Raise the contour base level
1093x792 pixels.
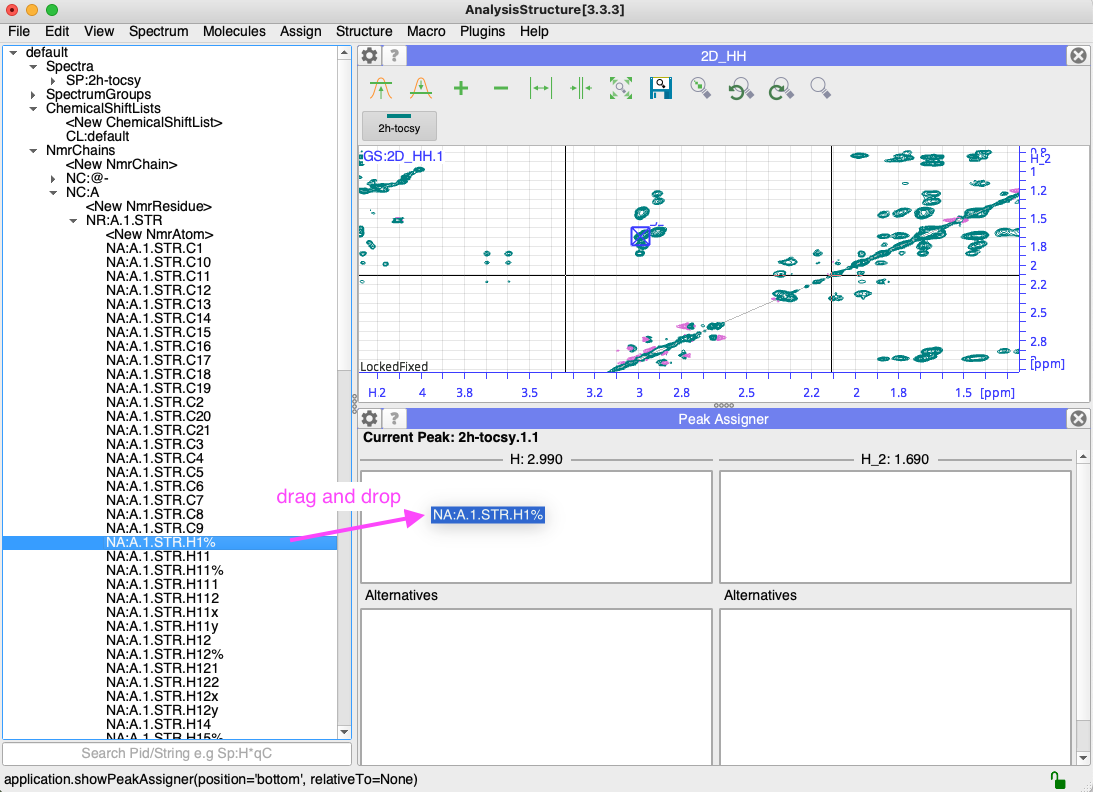pos(381,89)
